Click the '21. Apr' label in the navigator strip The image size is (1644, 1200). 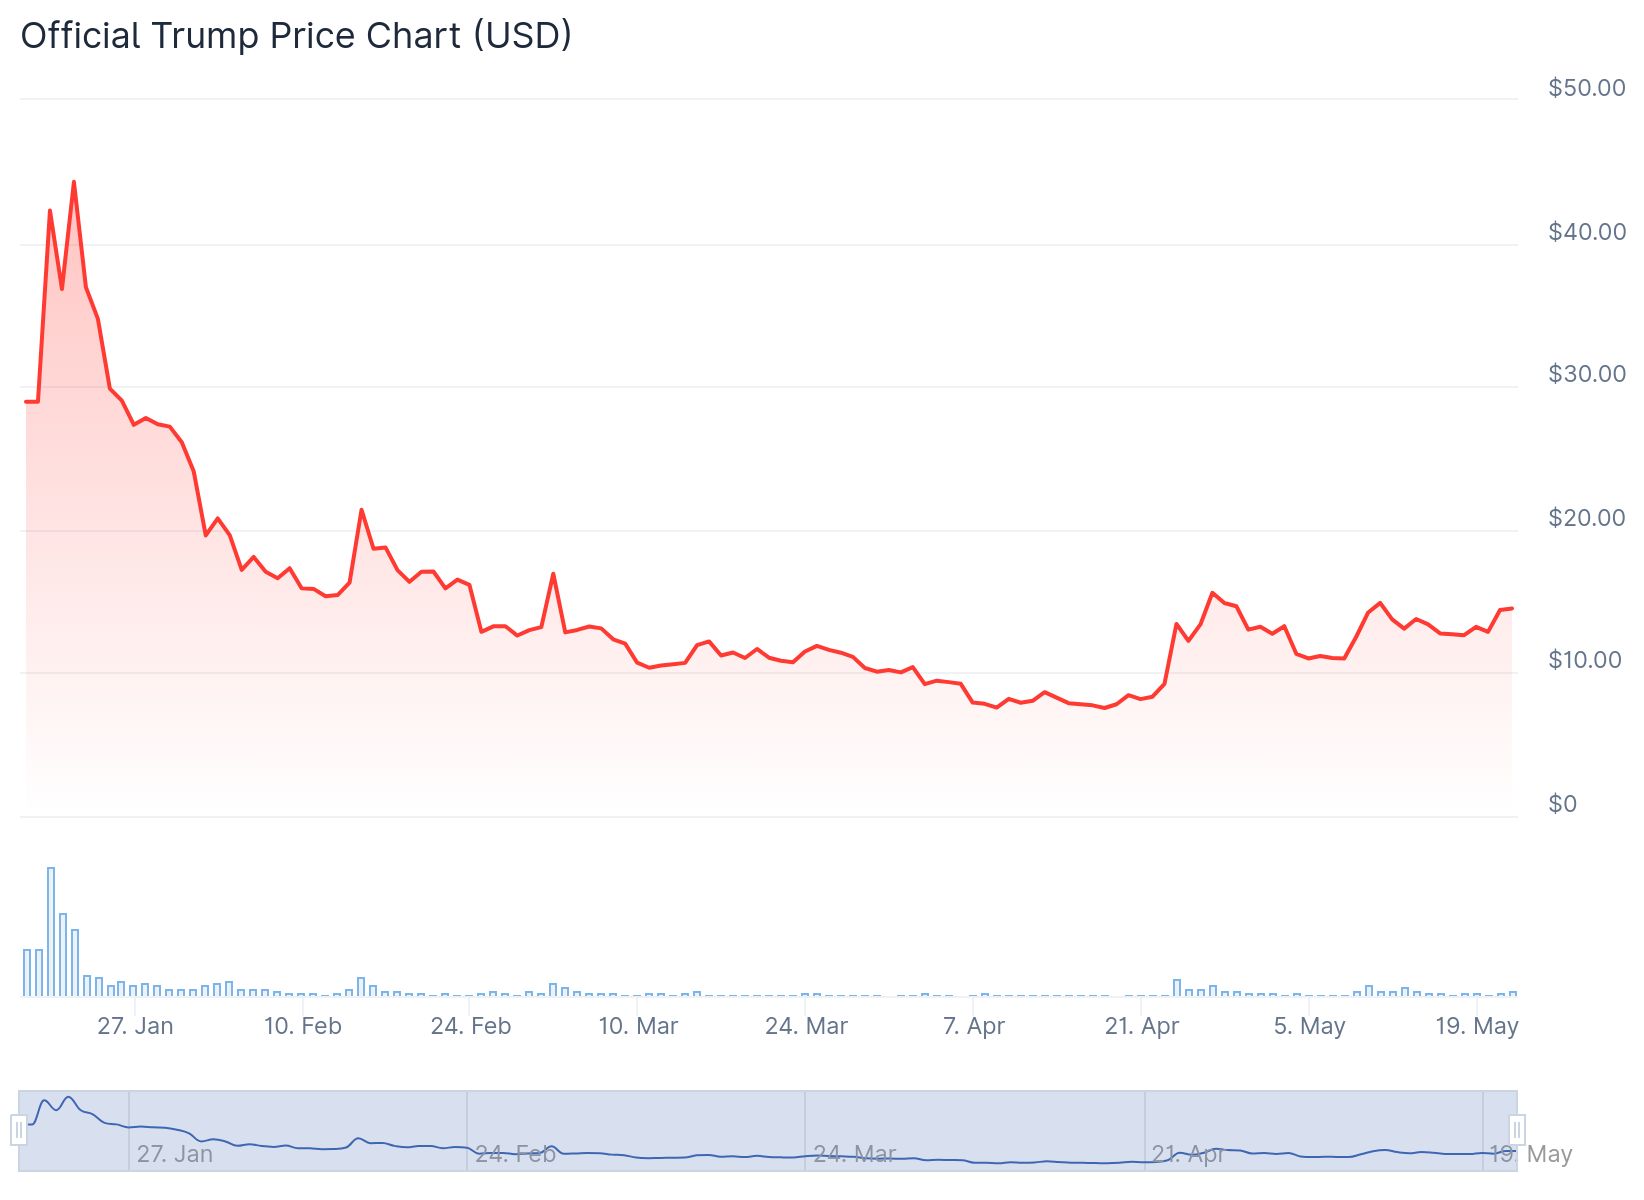click(x=1188, y=1154)
